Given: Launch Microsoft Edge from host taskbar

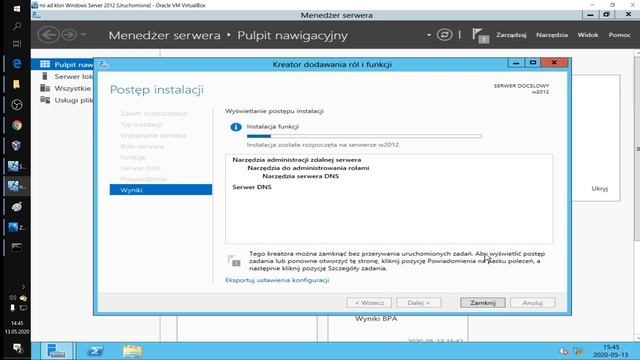Looking at the screenshot, I should (x=17, y=64).
